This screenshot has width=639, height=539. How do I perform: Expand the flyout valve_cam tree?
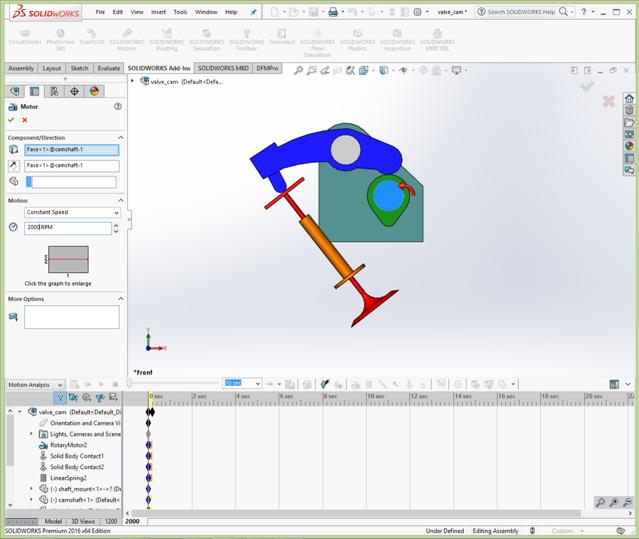132,81
